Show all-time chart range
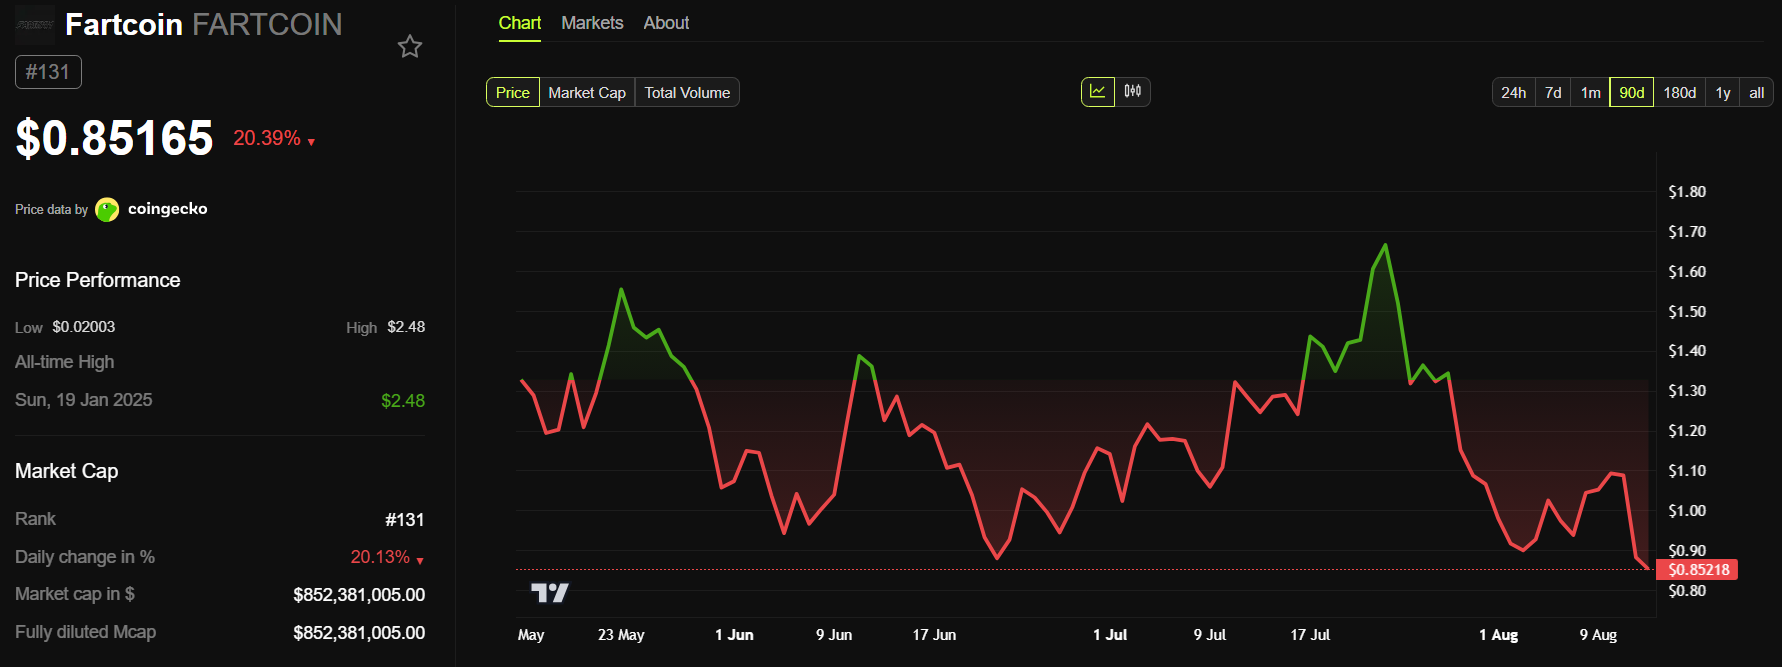 [1756, 93]
